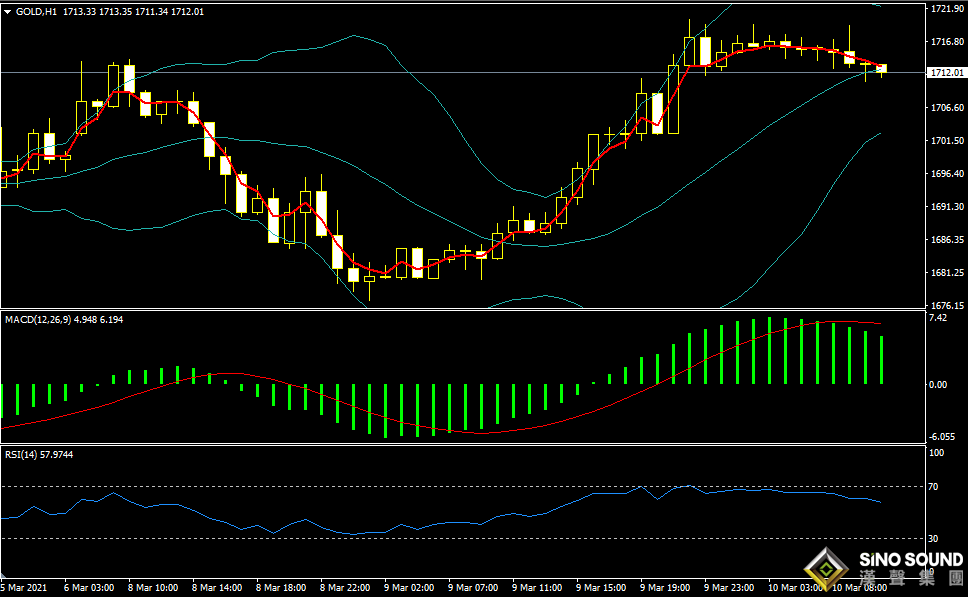
Task: Click the Sino Sound diamond logo
Action: click(829, 568)
